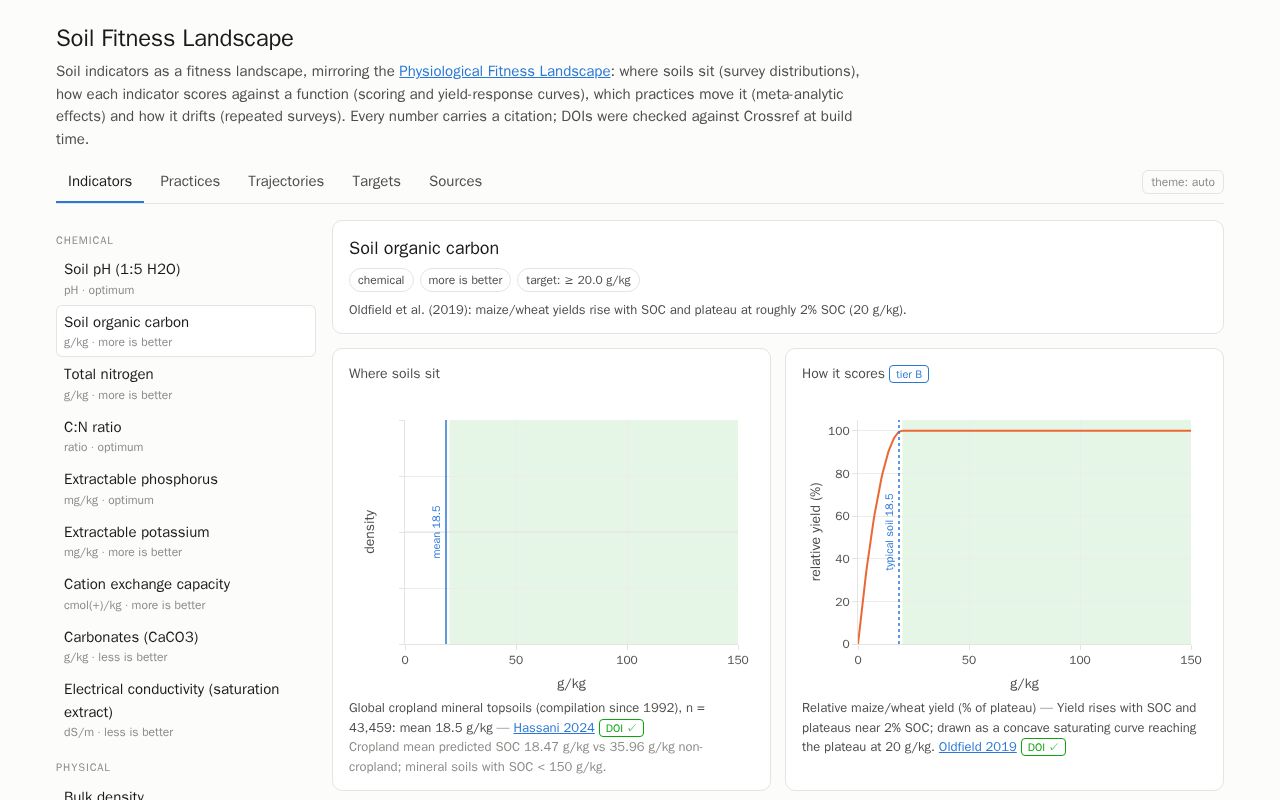Open the Trajectories tab
This screenshot has height=800, width=1280.
tap(286, 181)
